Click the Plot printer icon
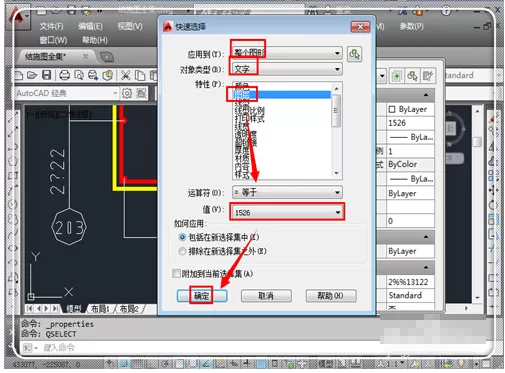The height and width of the screenshot is (373, 505). pos(64,76)
